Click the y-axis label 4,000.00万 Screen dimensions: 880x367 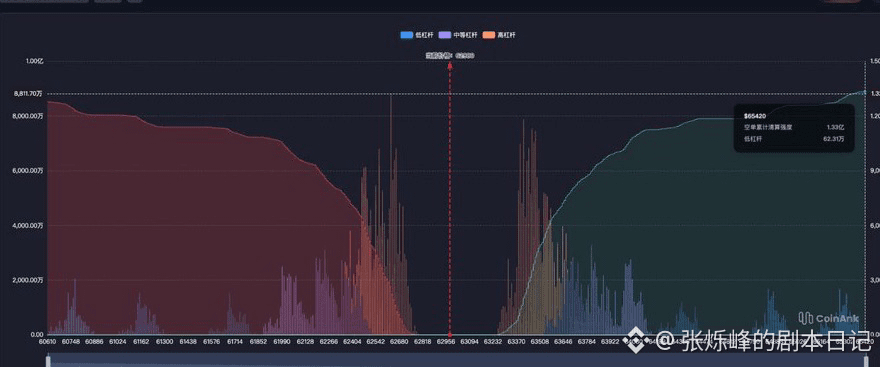(x=28, y=225)
